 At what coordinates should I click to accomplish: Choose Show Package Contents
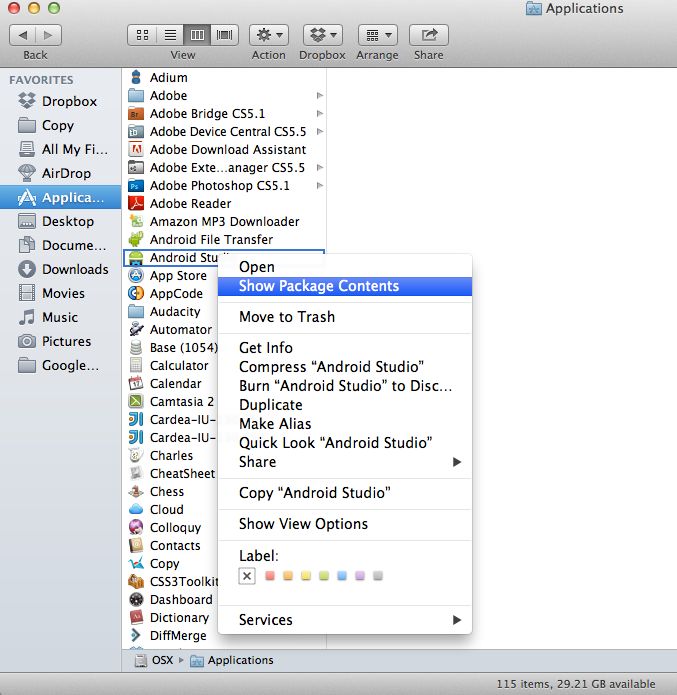[x=345, y=286]
